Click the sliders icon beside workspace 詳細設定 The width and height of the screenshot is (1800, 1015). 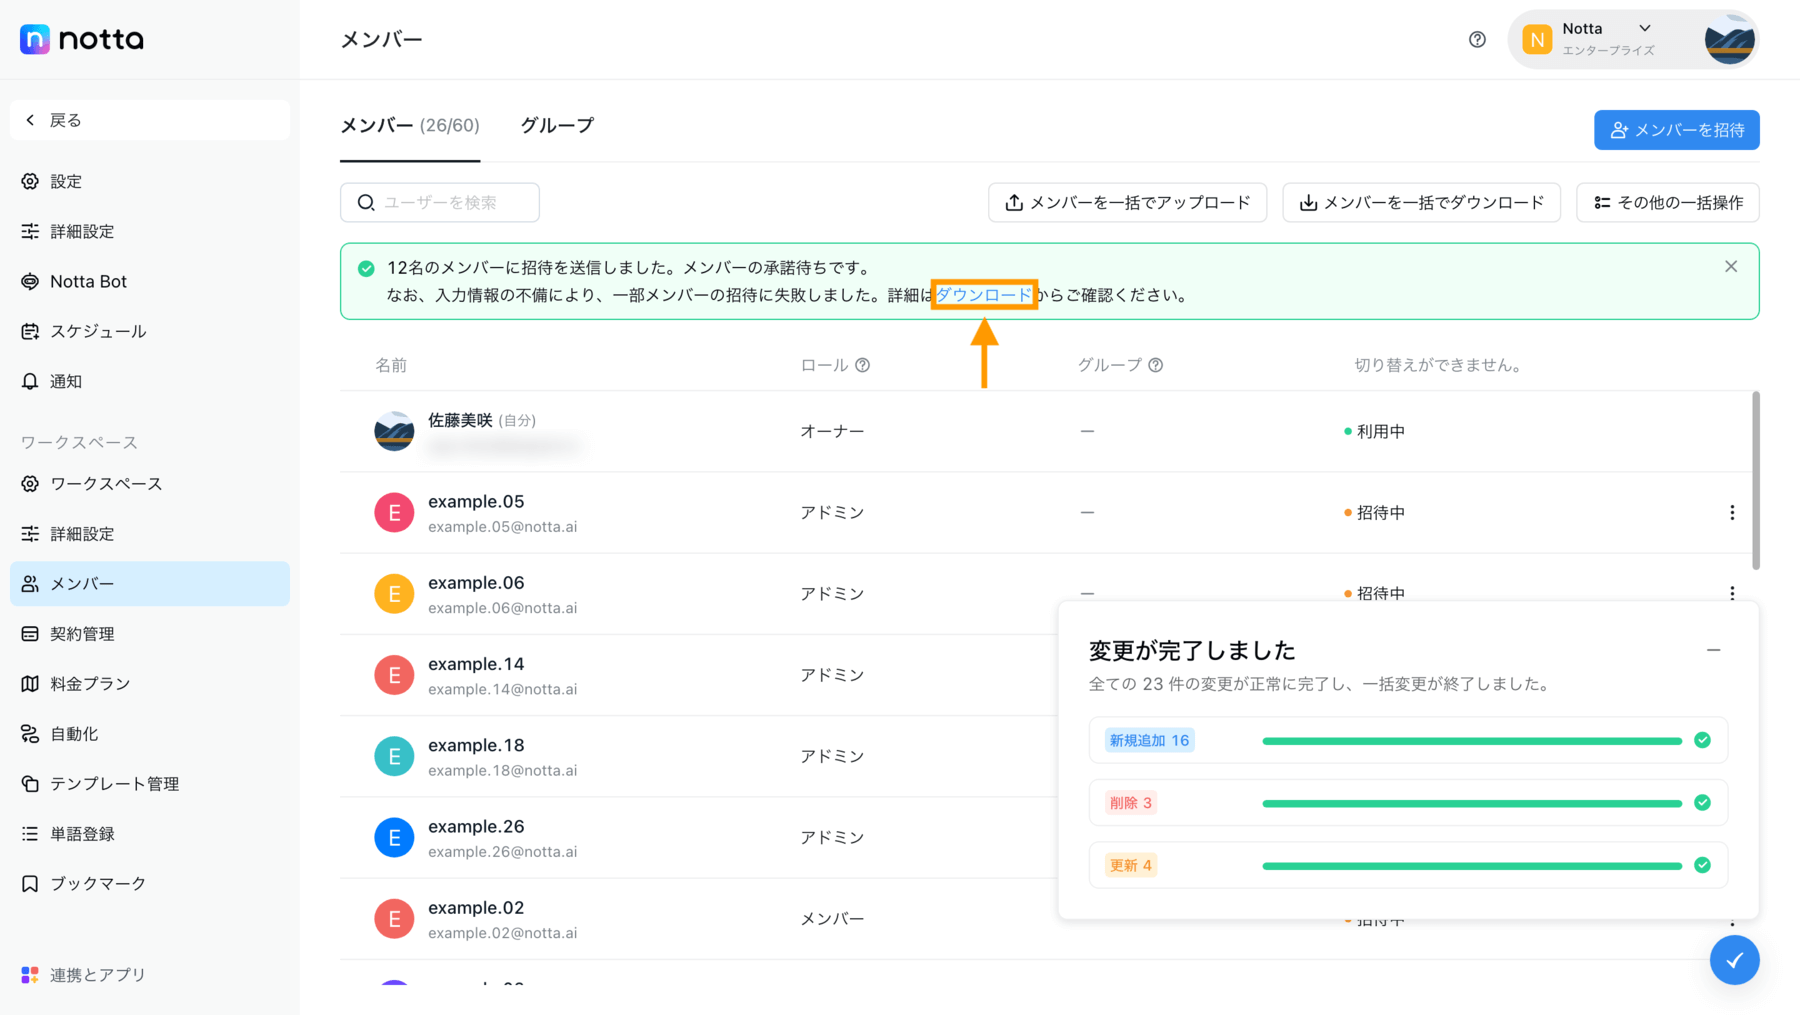30,534
